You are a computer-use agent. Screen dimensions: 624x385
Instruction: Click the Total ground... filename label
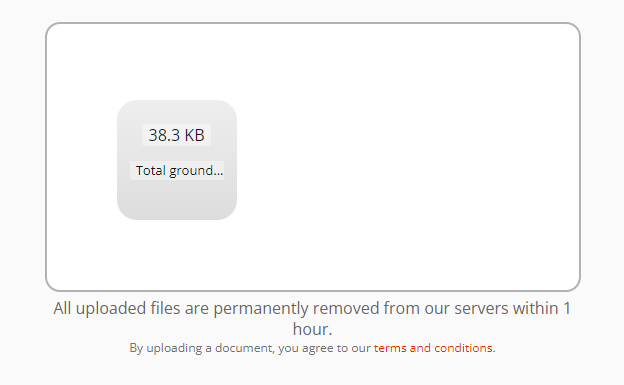click(177, 170)
